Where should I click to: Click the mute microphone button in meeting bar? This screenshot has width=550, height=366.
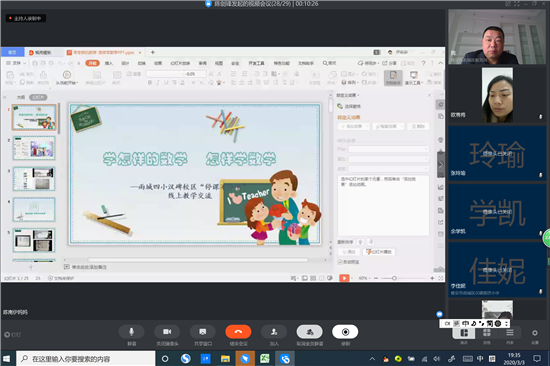click(x=131, y=332)
